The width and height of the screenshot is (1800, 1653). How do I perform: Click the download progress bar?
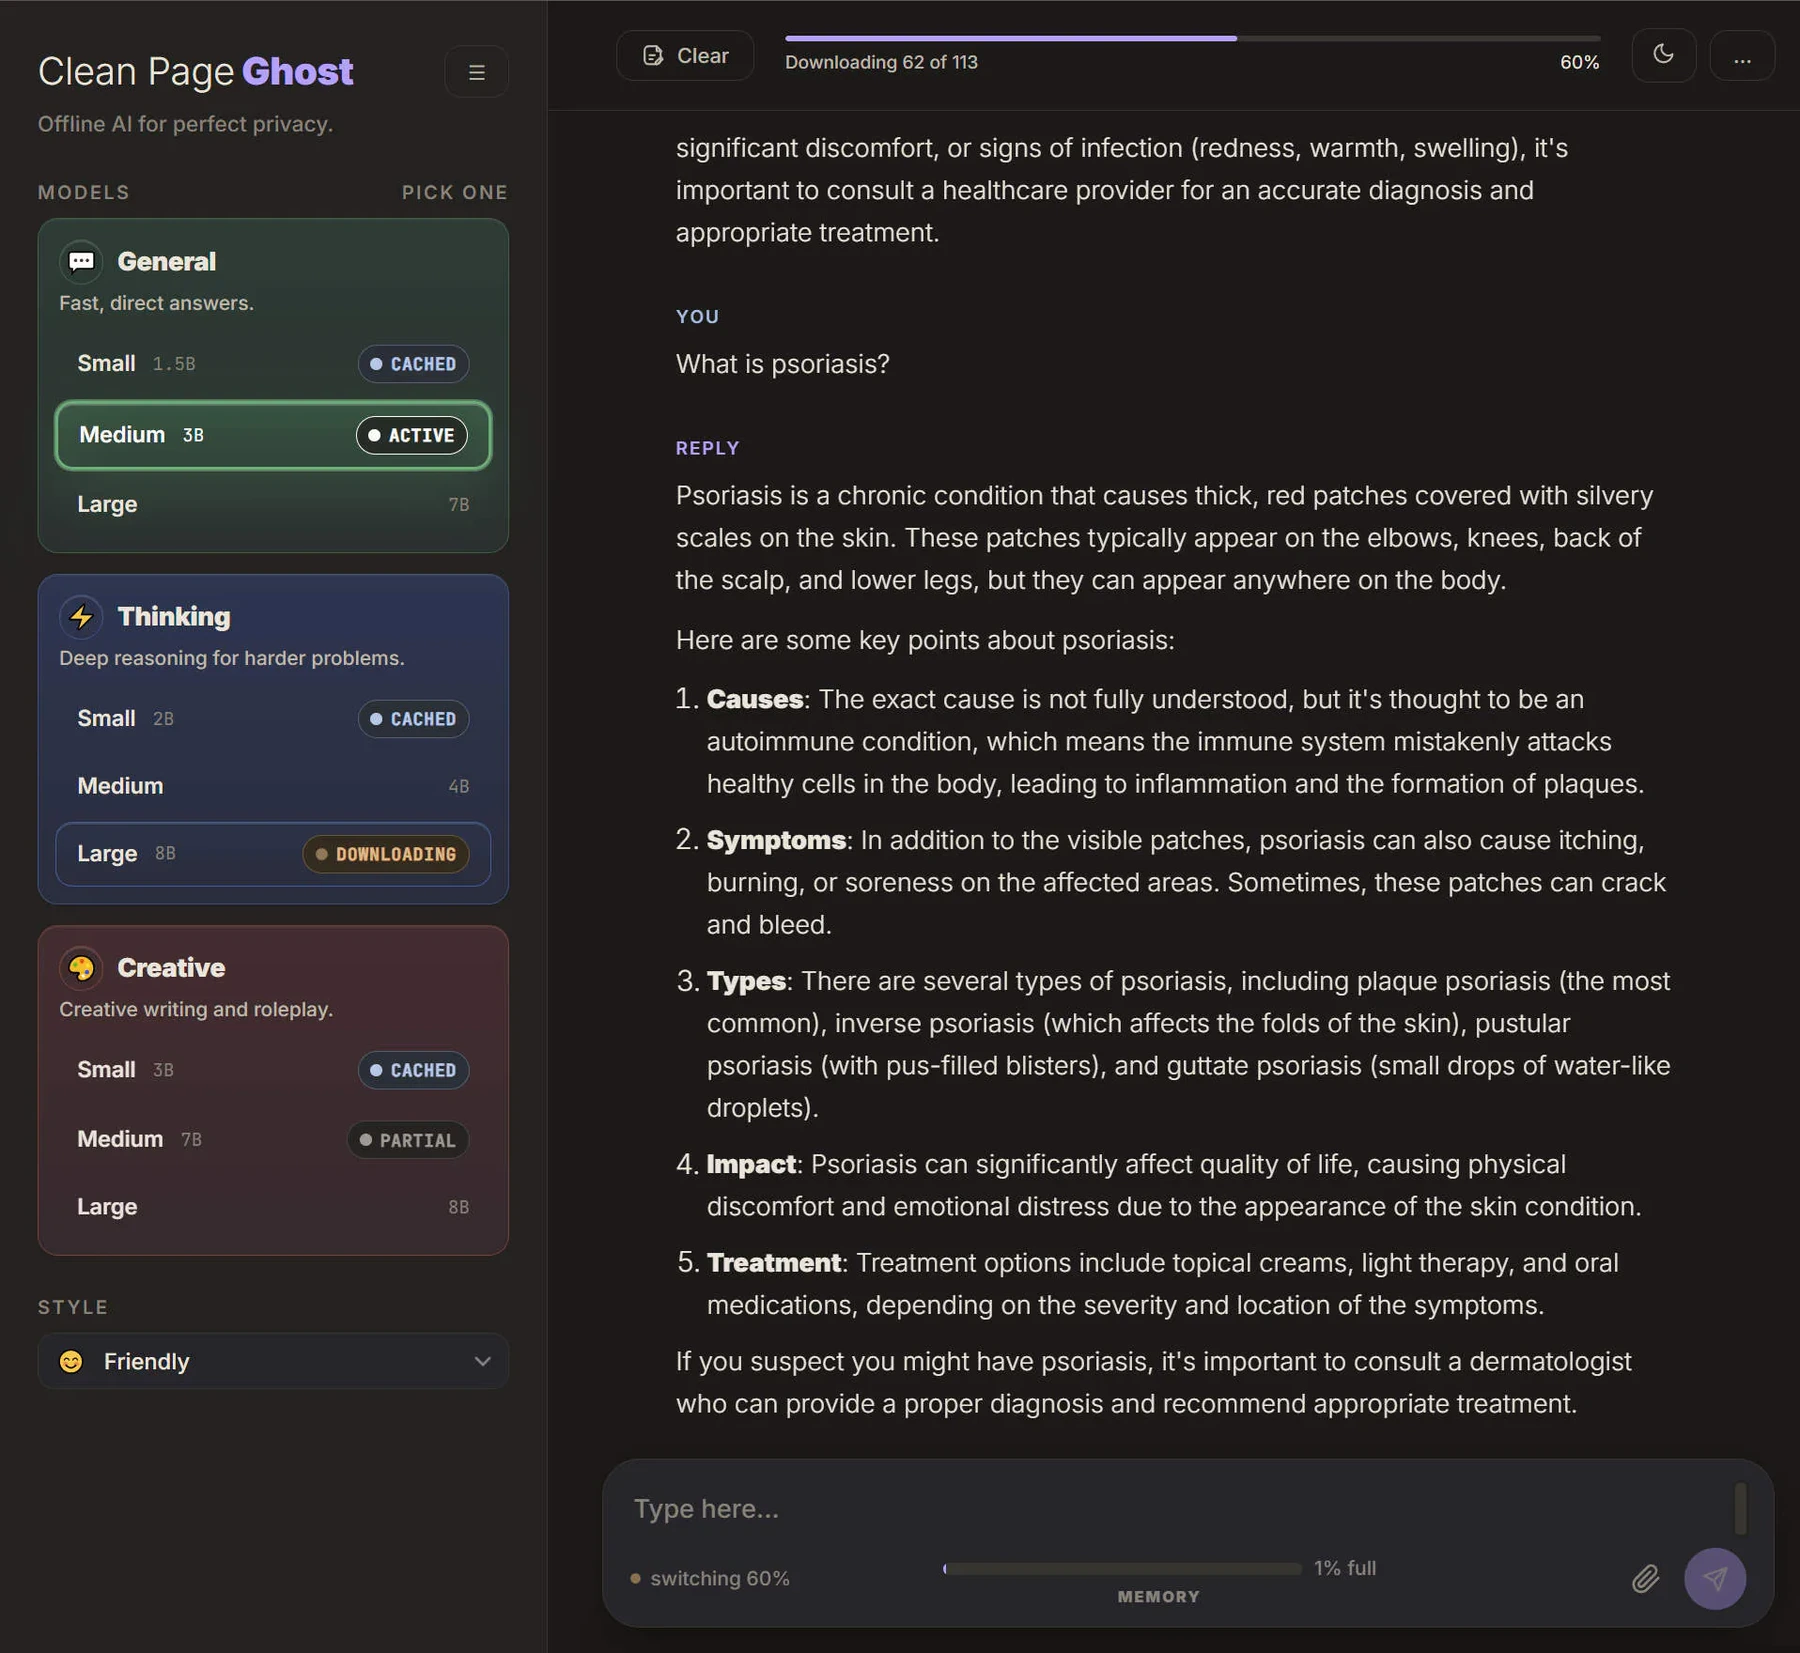(1192, 38)
